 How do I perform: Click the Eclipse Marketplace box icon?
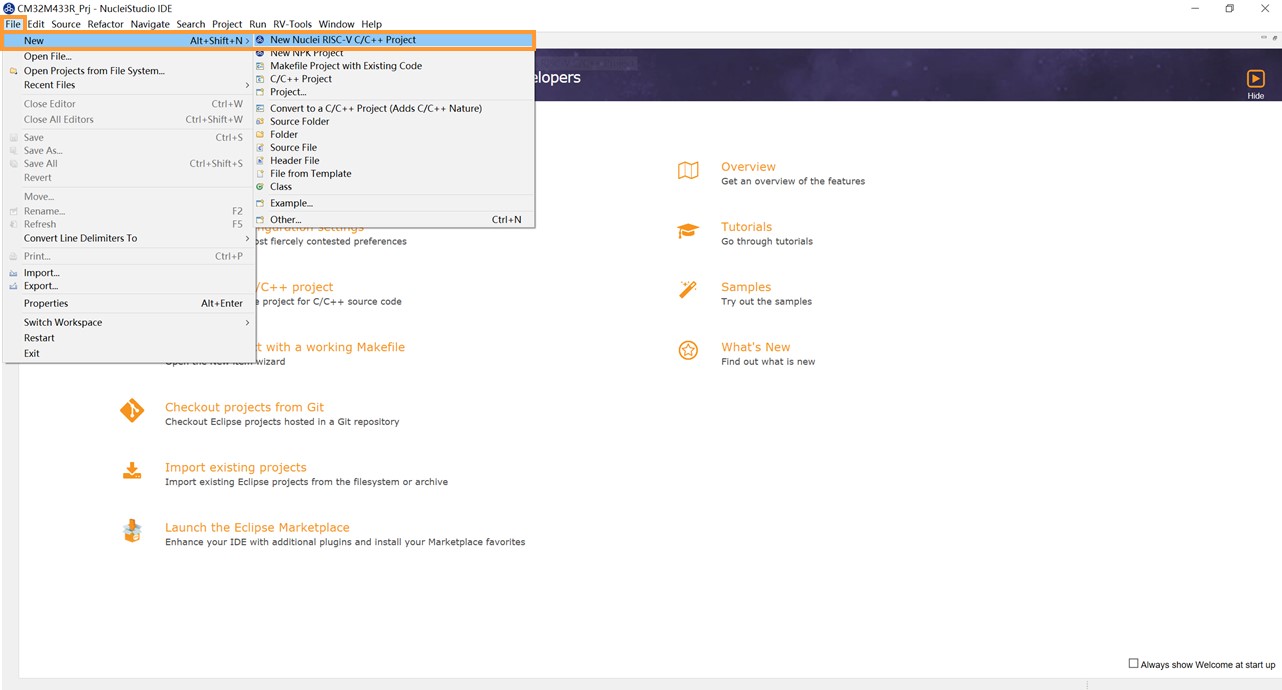132,531
